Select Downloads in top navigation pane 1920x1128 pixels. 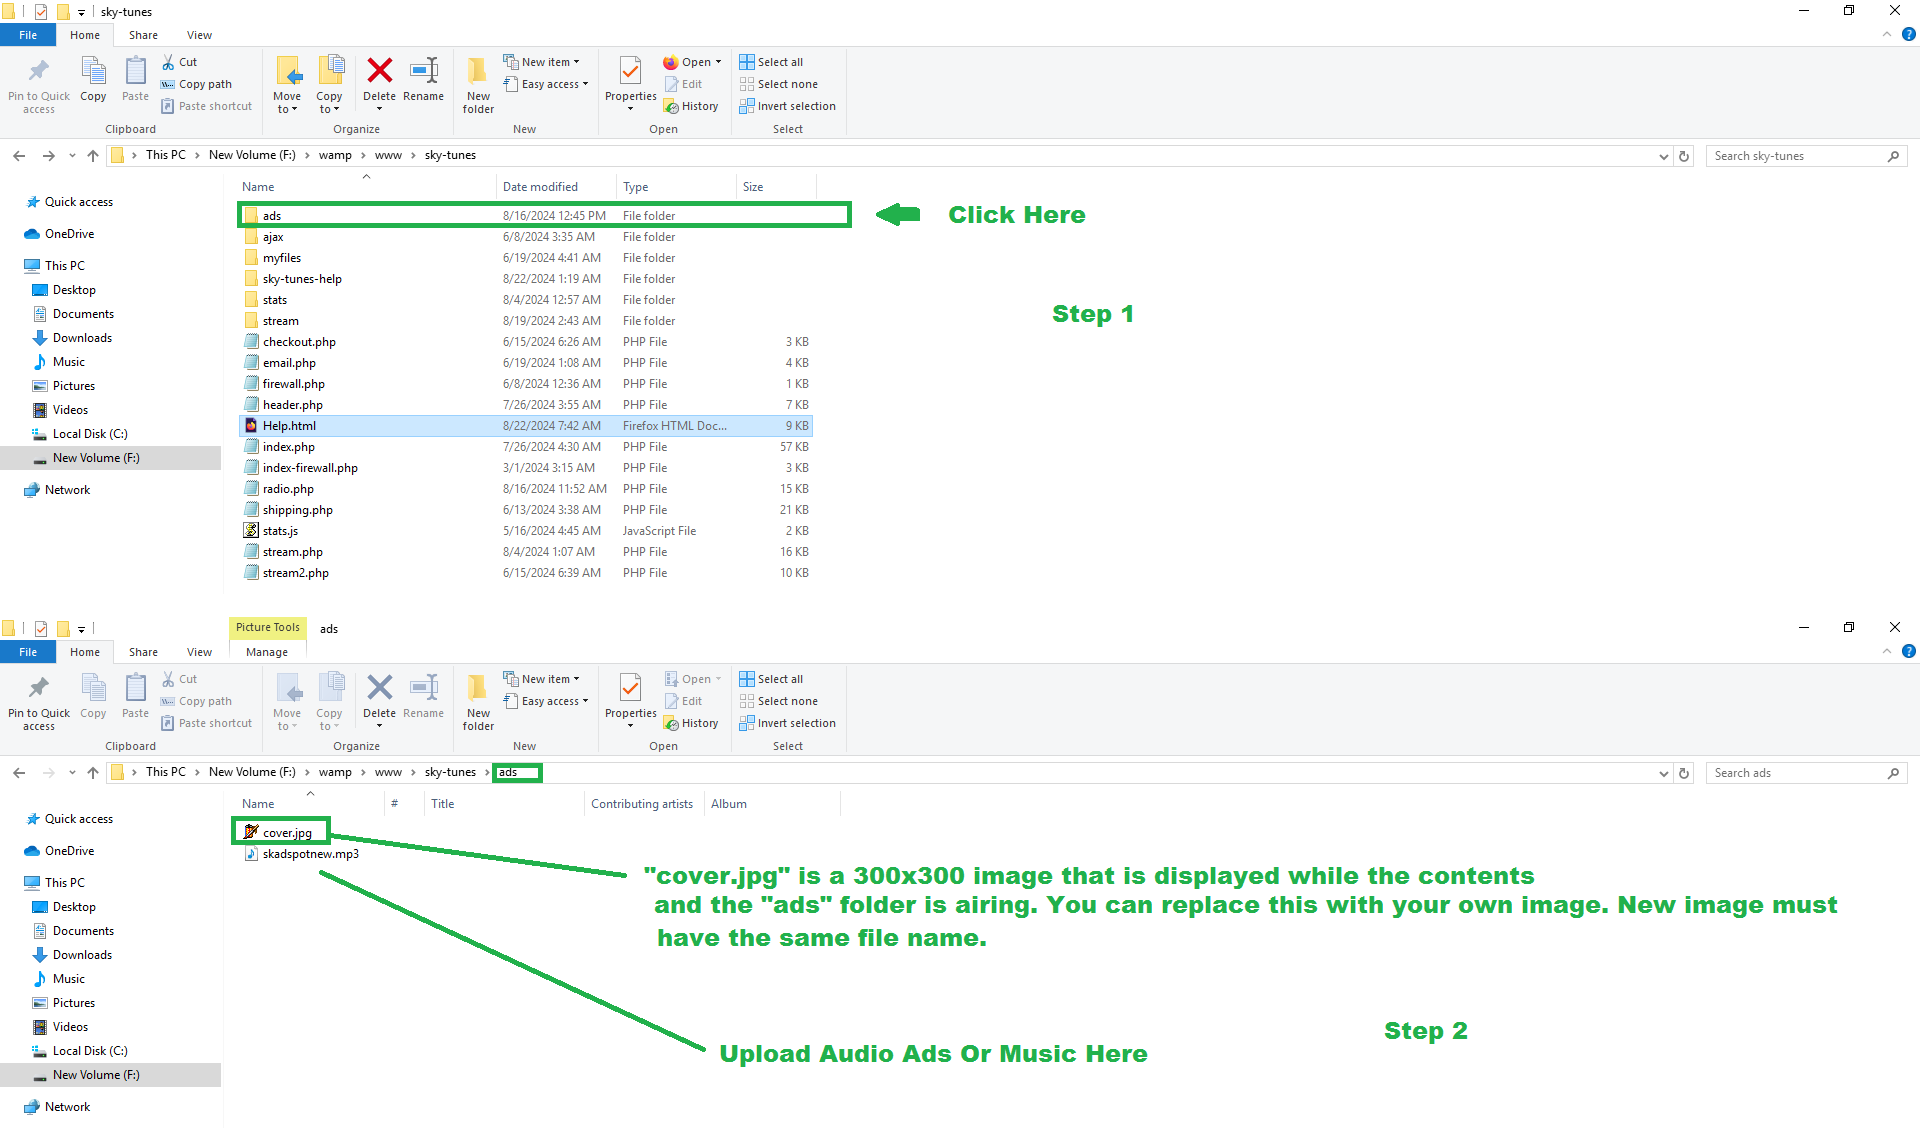82,338
